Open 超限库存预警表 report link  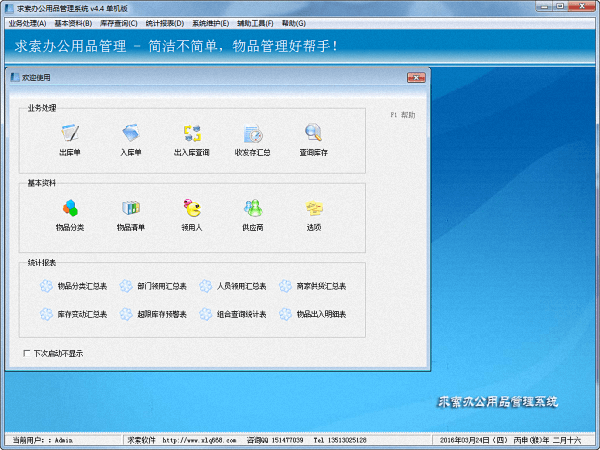click(x=162, y=315)
